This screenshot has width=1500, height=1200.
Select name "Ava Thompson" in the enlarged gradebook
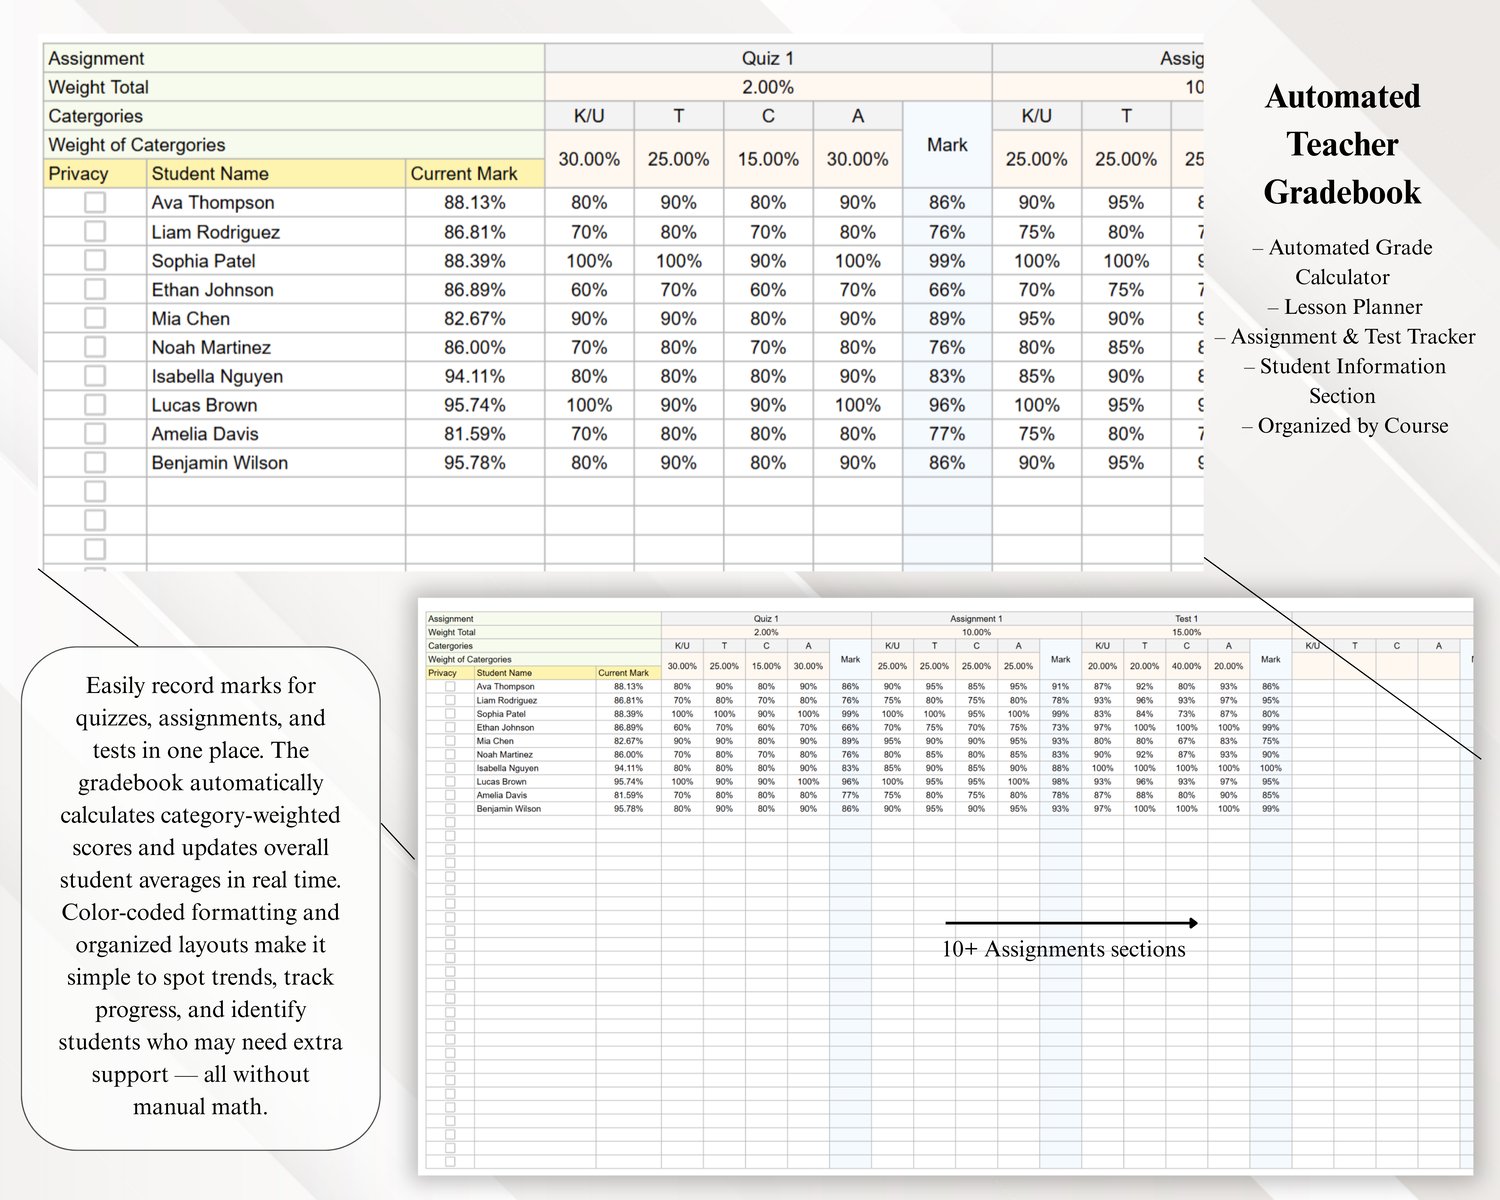tap(213, 202)
